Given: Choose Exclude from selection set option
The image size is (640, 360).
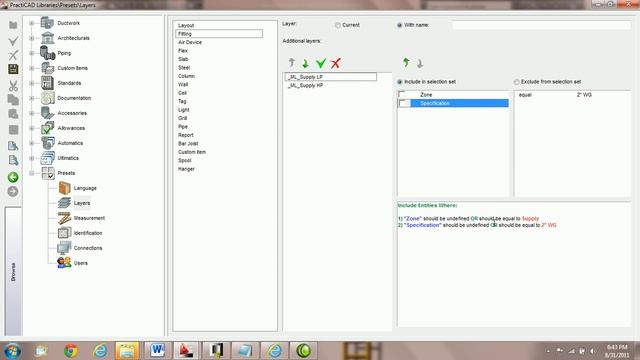Looking at the screenshot, I should [517, 82].
